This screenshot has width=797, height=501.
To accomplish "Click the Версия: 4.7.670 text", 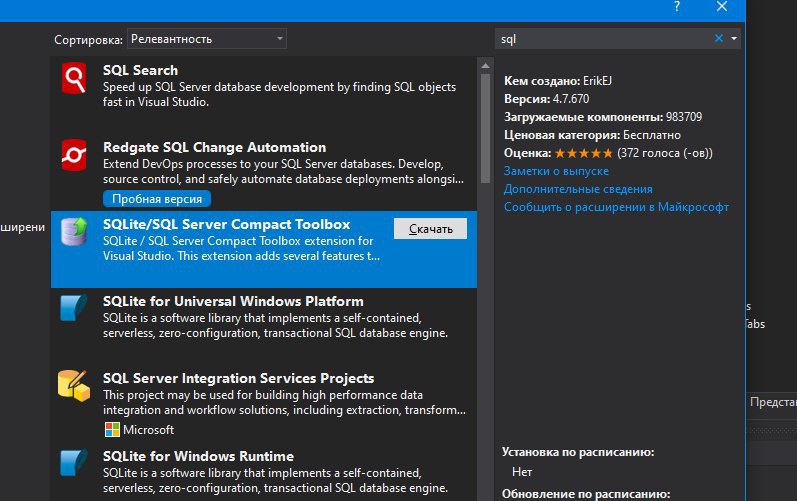I will 546,99.
